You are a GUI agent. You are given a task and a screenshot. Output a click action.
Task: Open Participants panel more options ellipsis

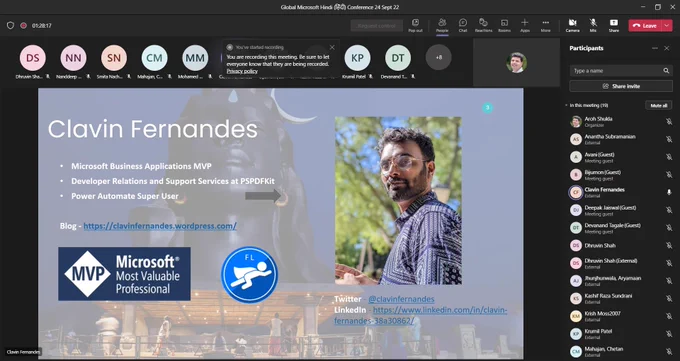tap(655, 48)
